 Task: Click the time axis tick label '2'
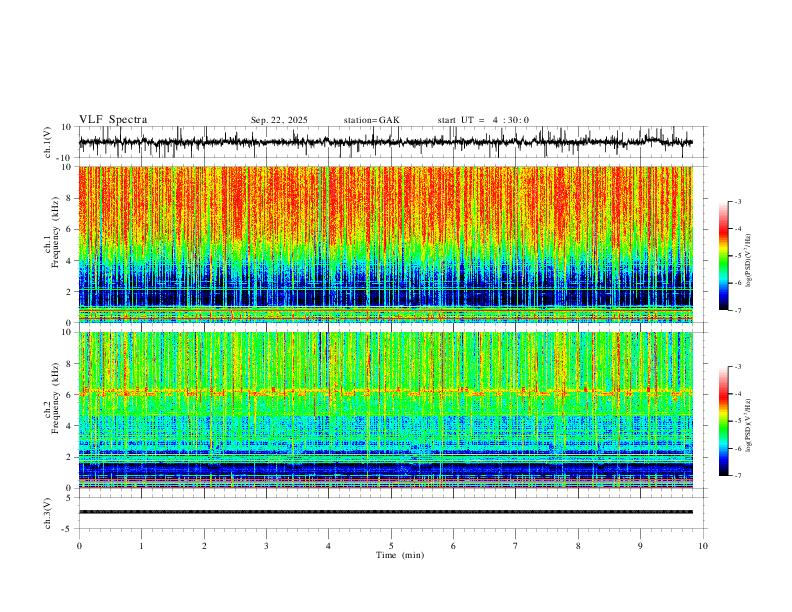[x=204, y=546]
